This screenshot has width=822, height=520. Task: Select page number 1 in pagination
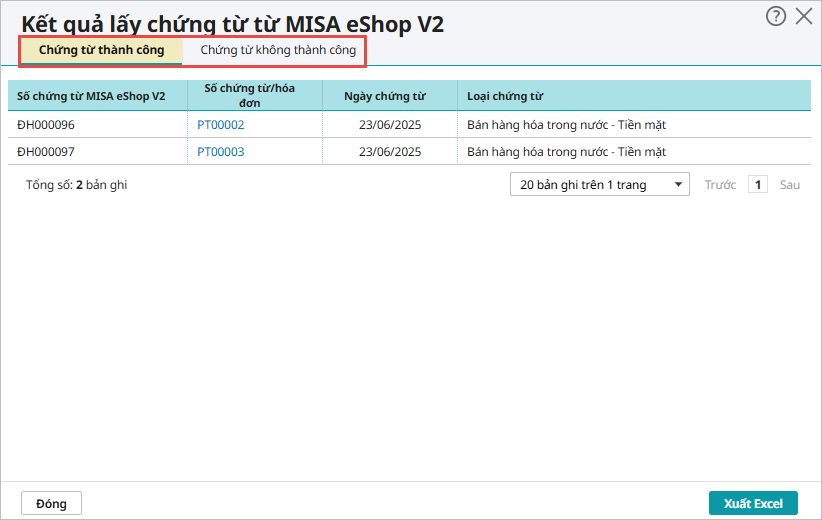point(758,185)
